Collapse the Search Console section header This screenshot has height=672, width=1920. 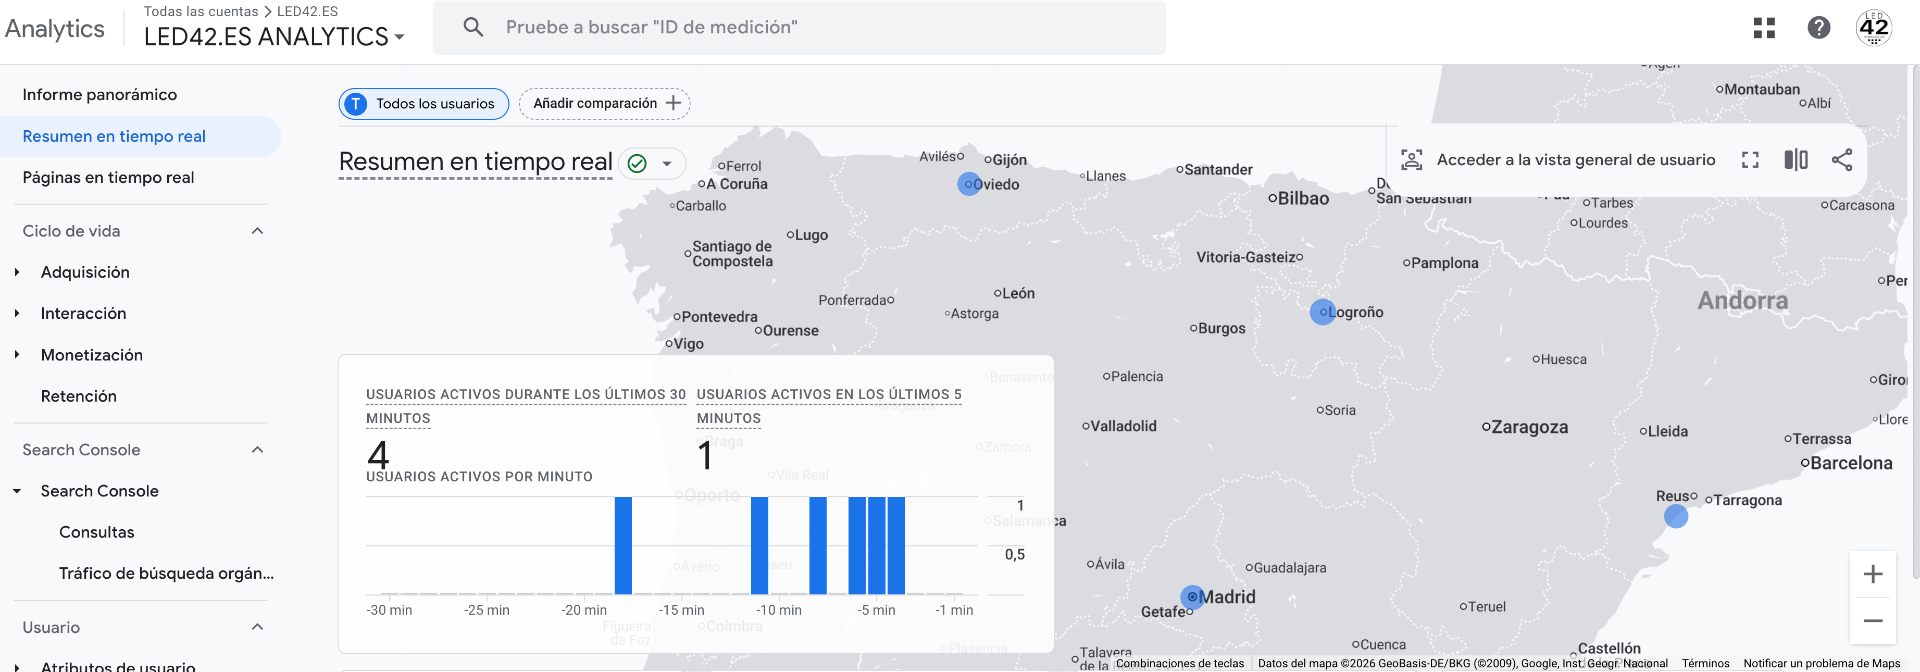pyautogui.click(x=257, y=450)
